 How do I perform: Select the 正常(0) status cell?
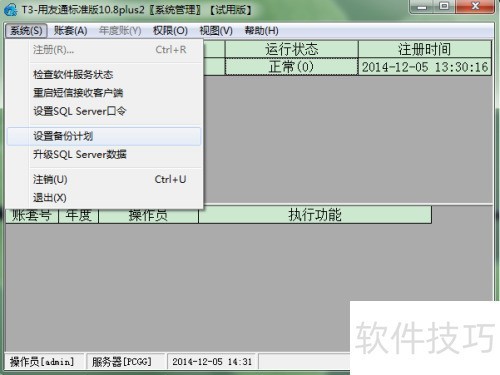[292, 67]
